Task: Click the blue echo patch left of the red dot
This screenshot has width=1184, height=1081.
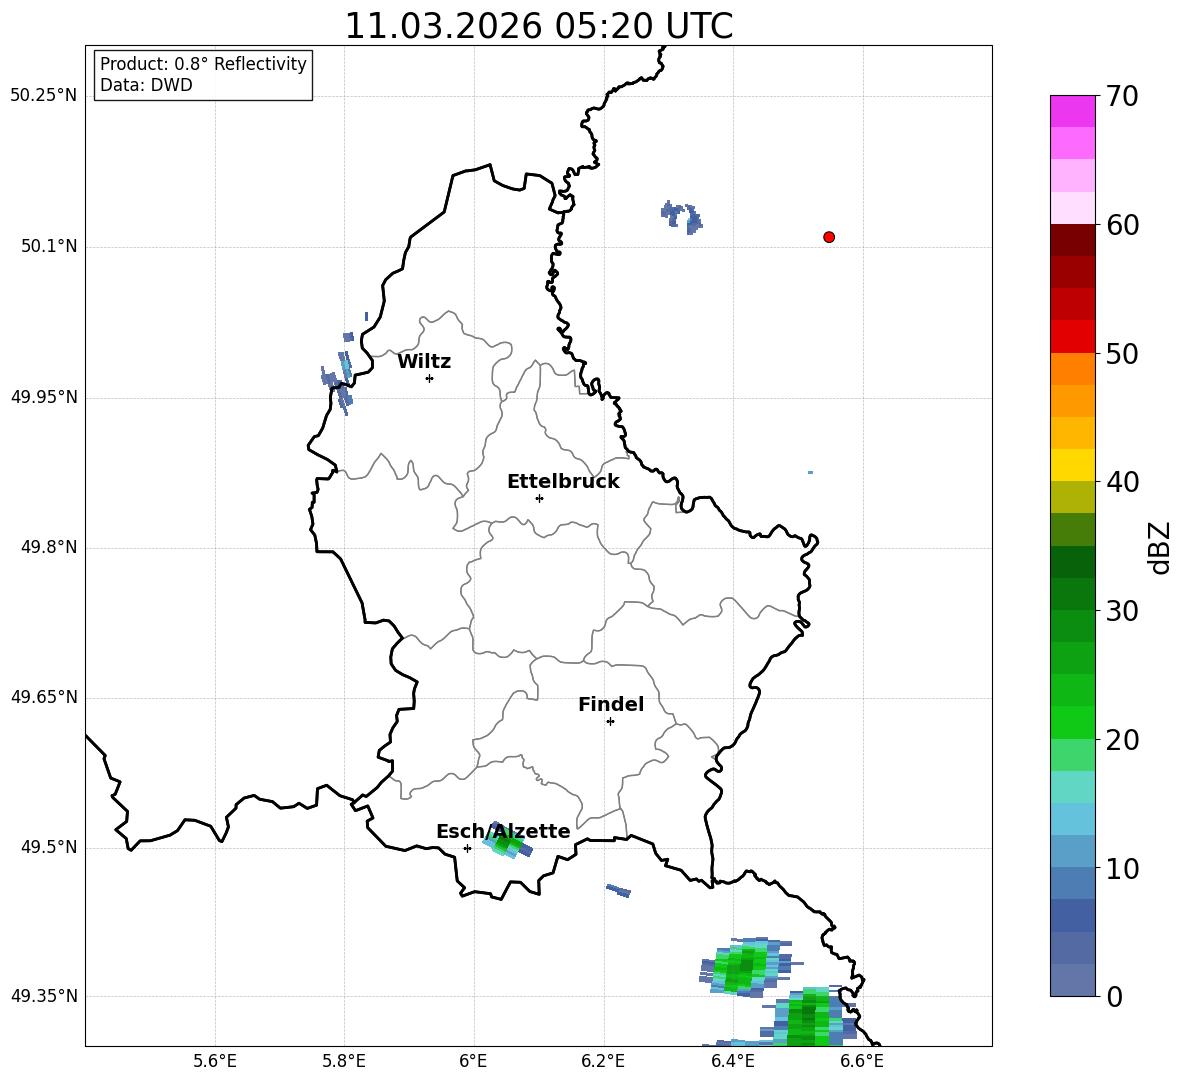Action: pyautogui.click(x=682, y=217)
